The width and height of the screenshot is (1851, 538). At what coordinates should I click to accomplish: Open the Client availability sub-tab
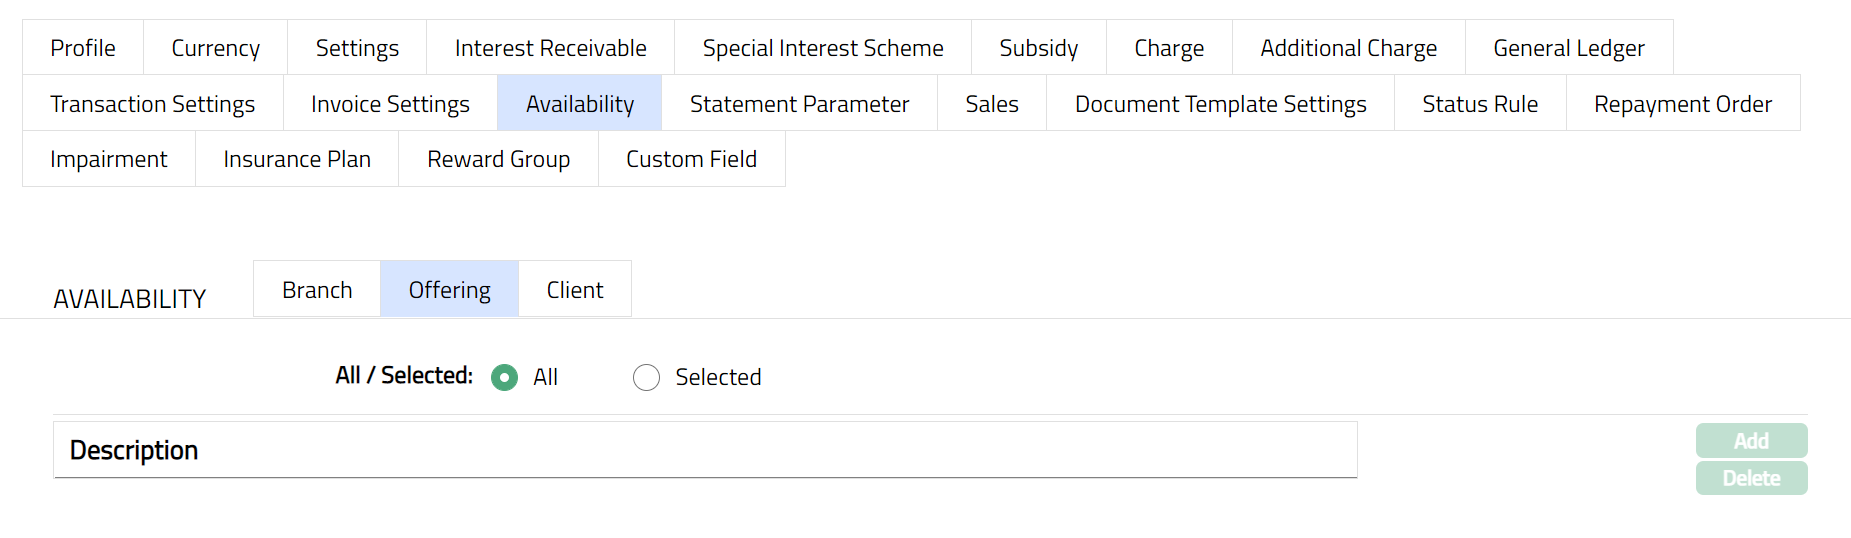click(x=575, y=290)
